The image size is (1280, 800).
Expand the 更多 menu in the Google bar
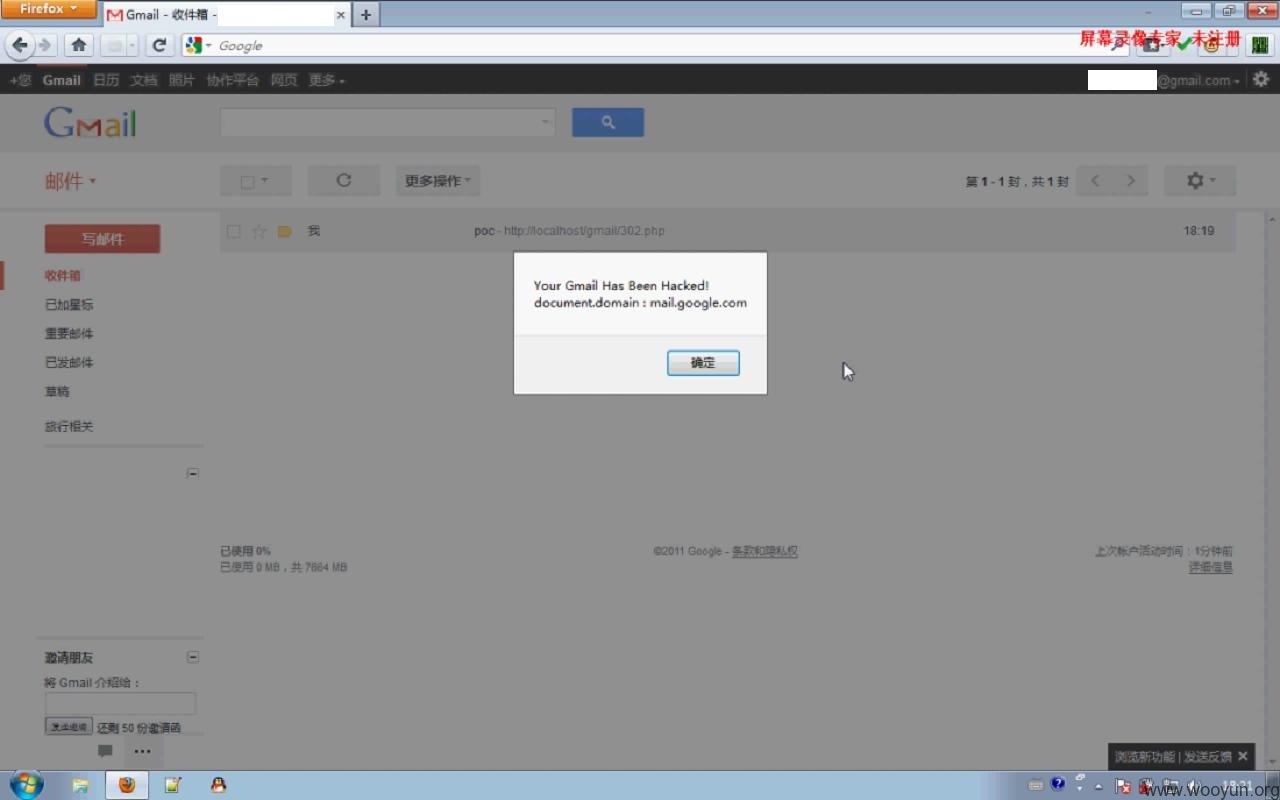click(x=327, y=80)
